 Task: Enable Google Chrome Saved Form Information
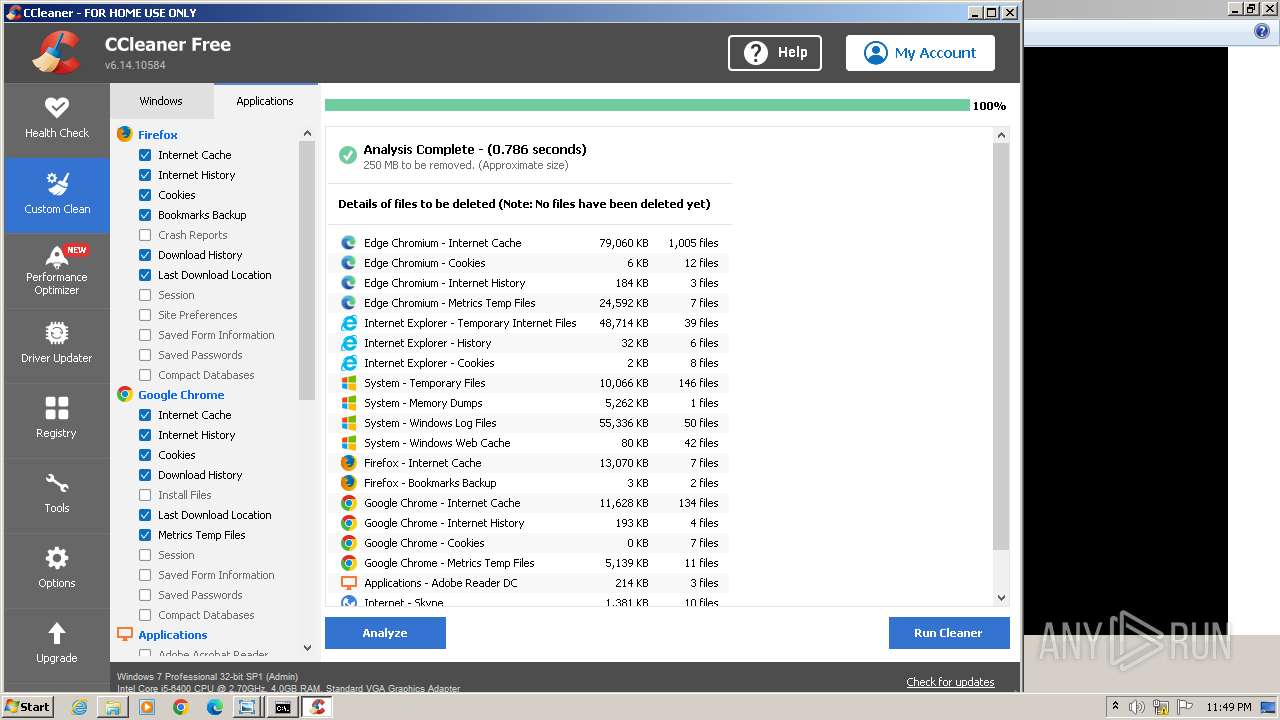tap(145, 575)
